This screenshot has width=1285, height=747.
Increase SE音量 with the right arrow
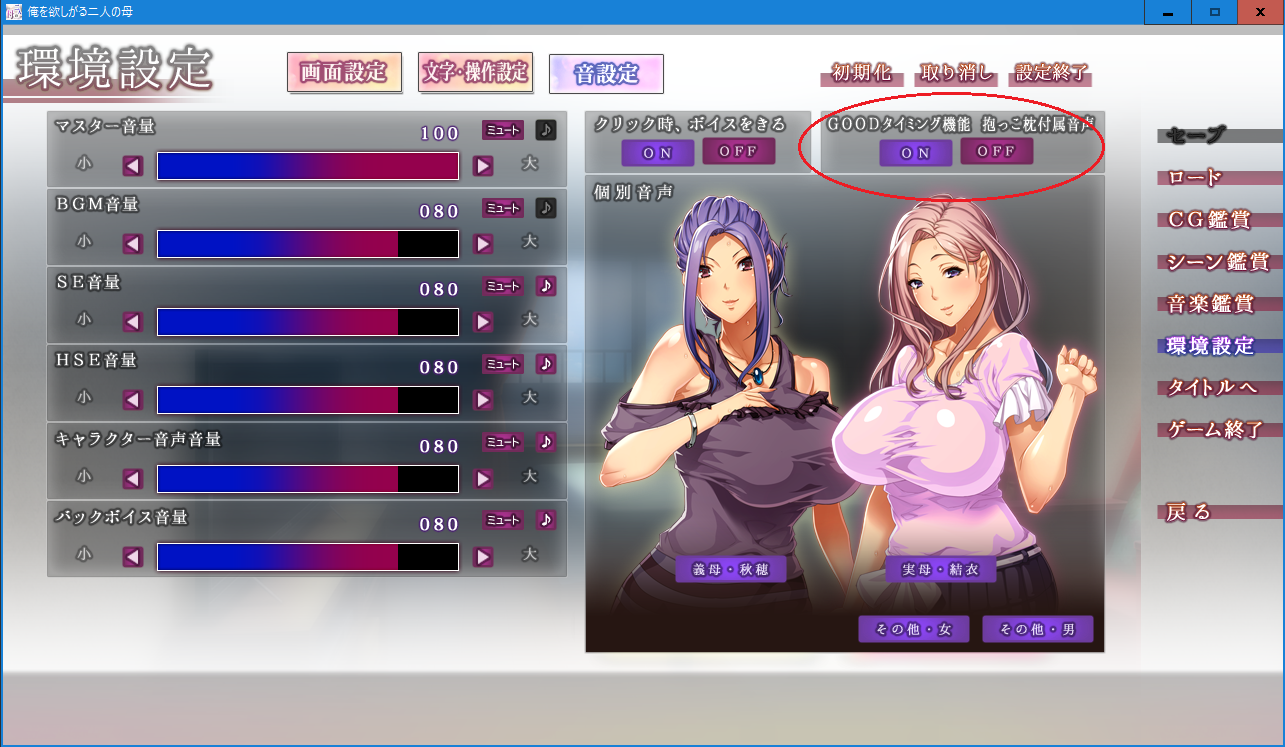point(483,322)
